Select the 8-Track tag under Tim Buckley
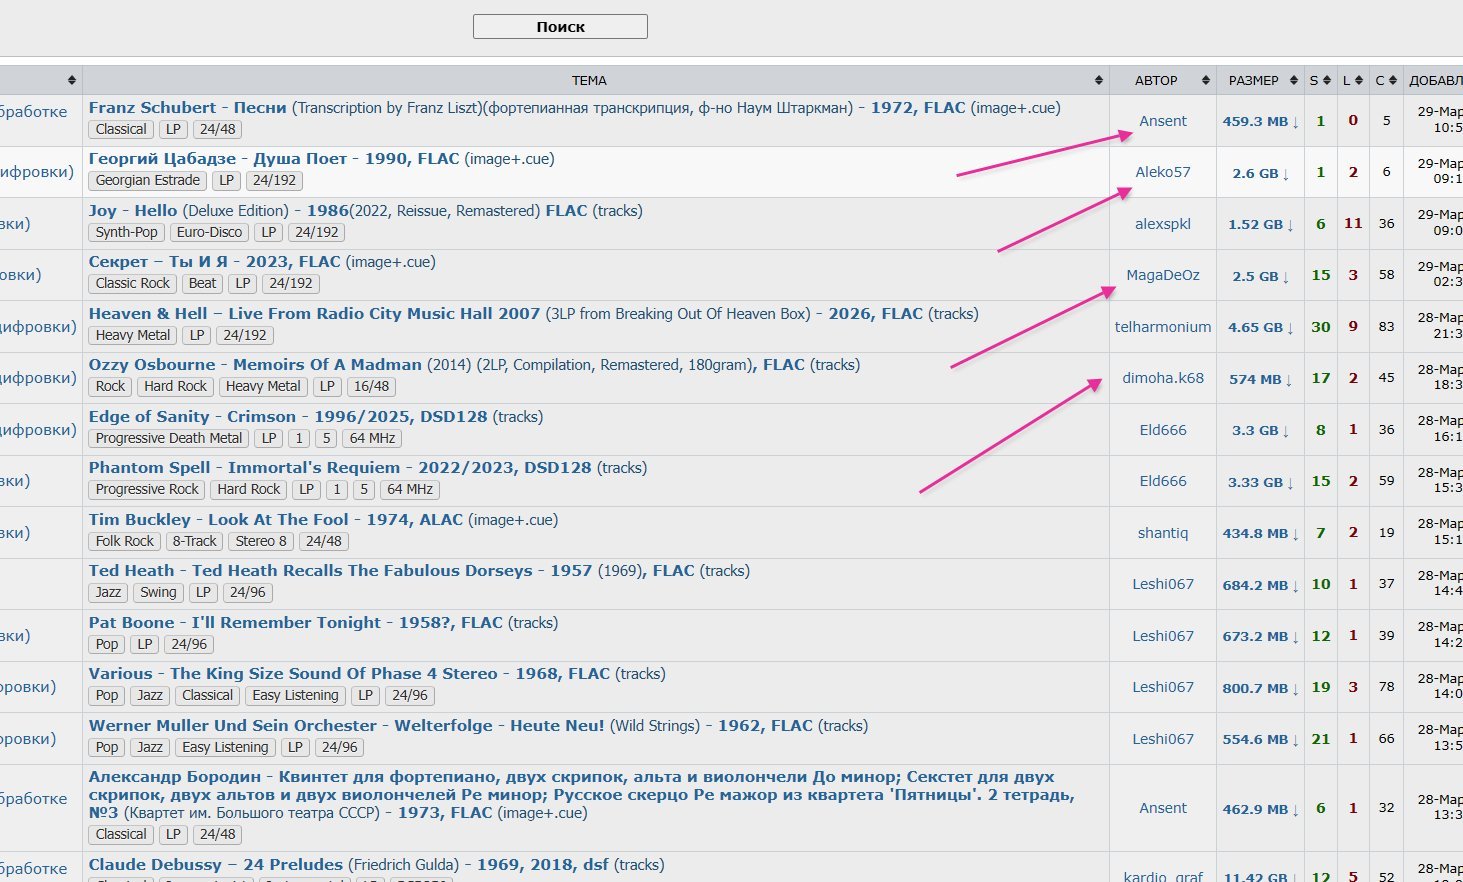Image resolution: width=1463 pixels, height=882 pixels. pos(194,541)
